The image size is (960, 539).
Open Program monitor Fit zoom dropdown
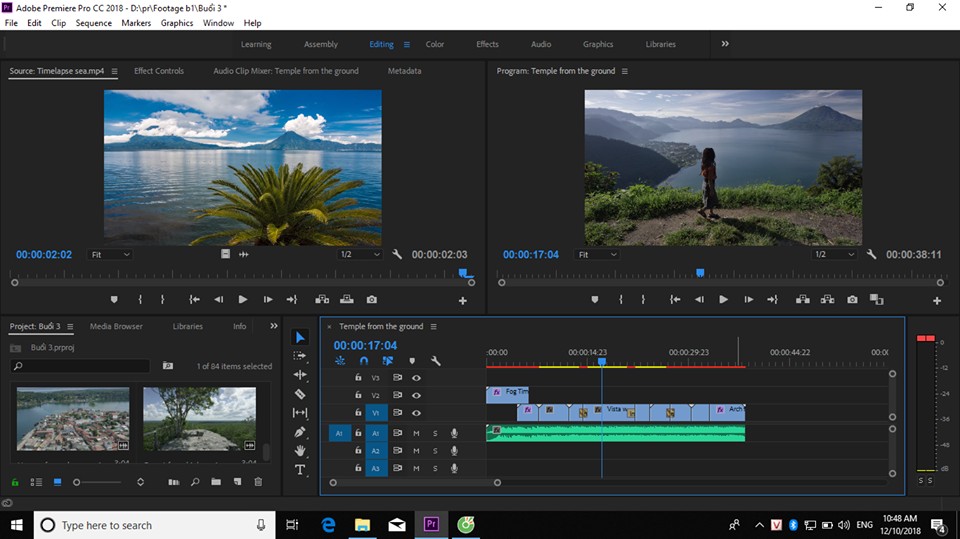click(x=597, y=254)
